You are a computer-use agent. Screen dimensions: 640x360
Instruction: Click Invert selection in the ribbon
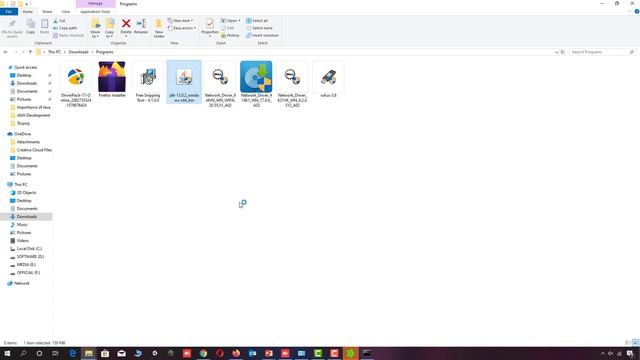[x=262, y=36]
